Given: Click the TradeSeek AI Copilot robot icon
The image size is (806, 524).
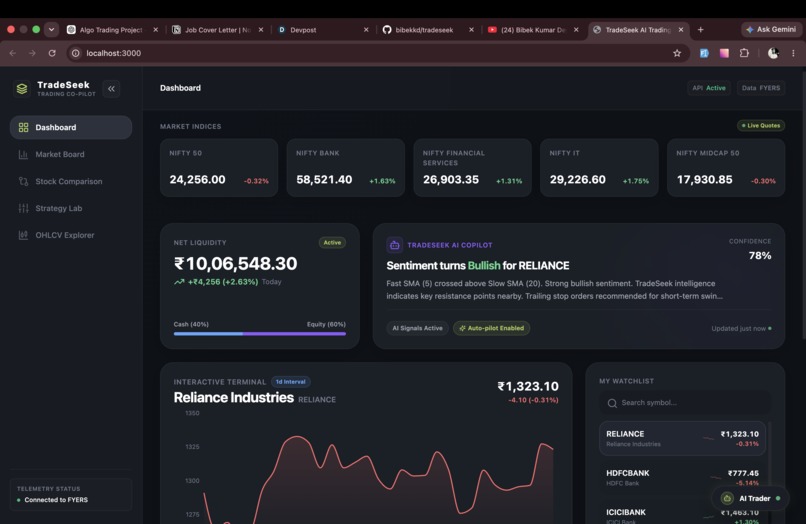Looking at the screenshot, I should point(394,245).
